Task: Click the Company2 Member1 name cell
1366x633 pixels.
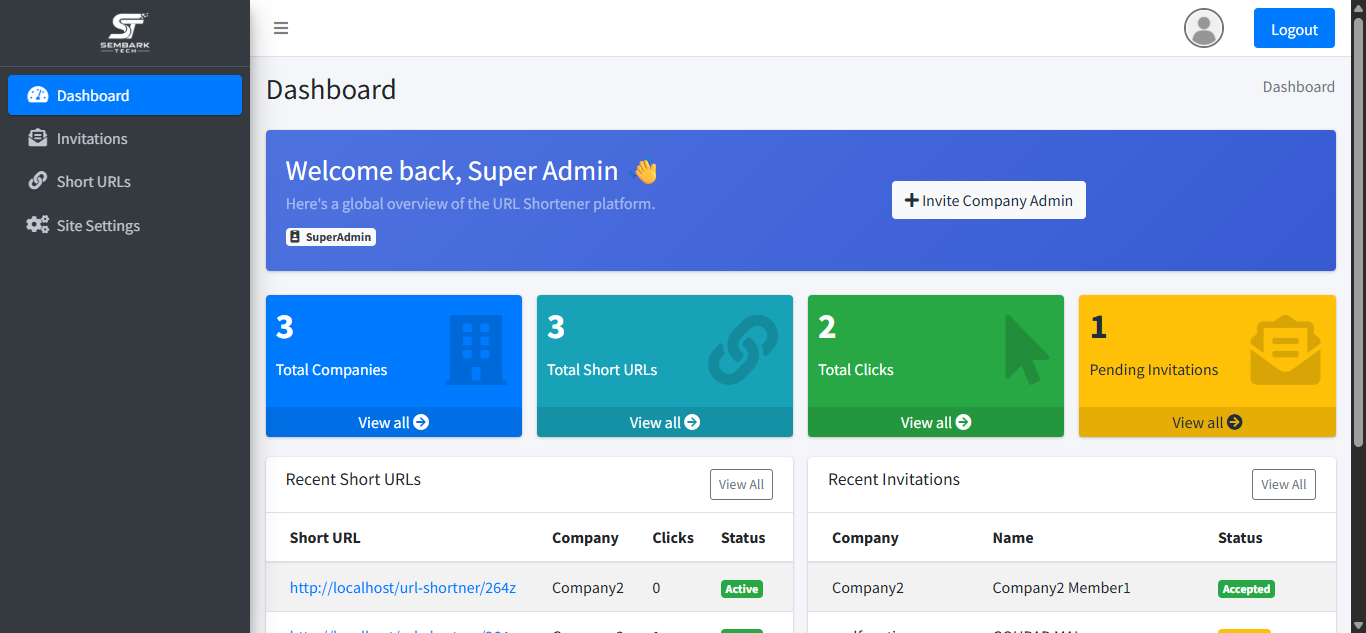Action: [x=1062, y=588]
